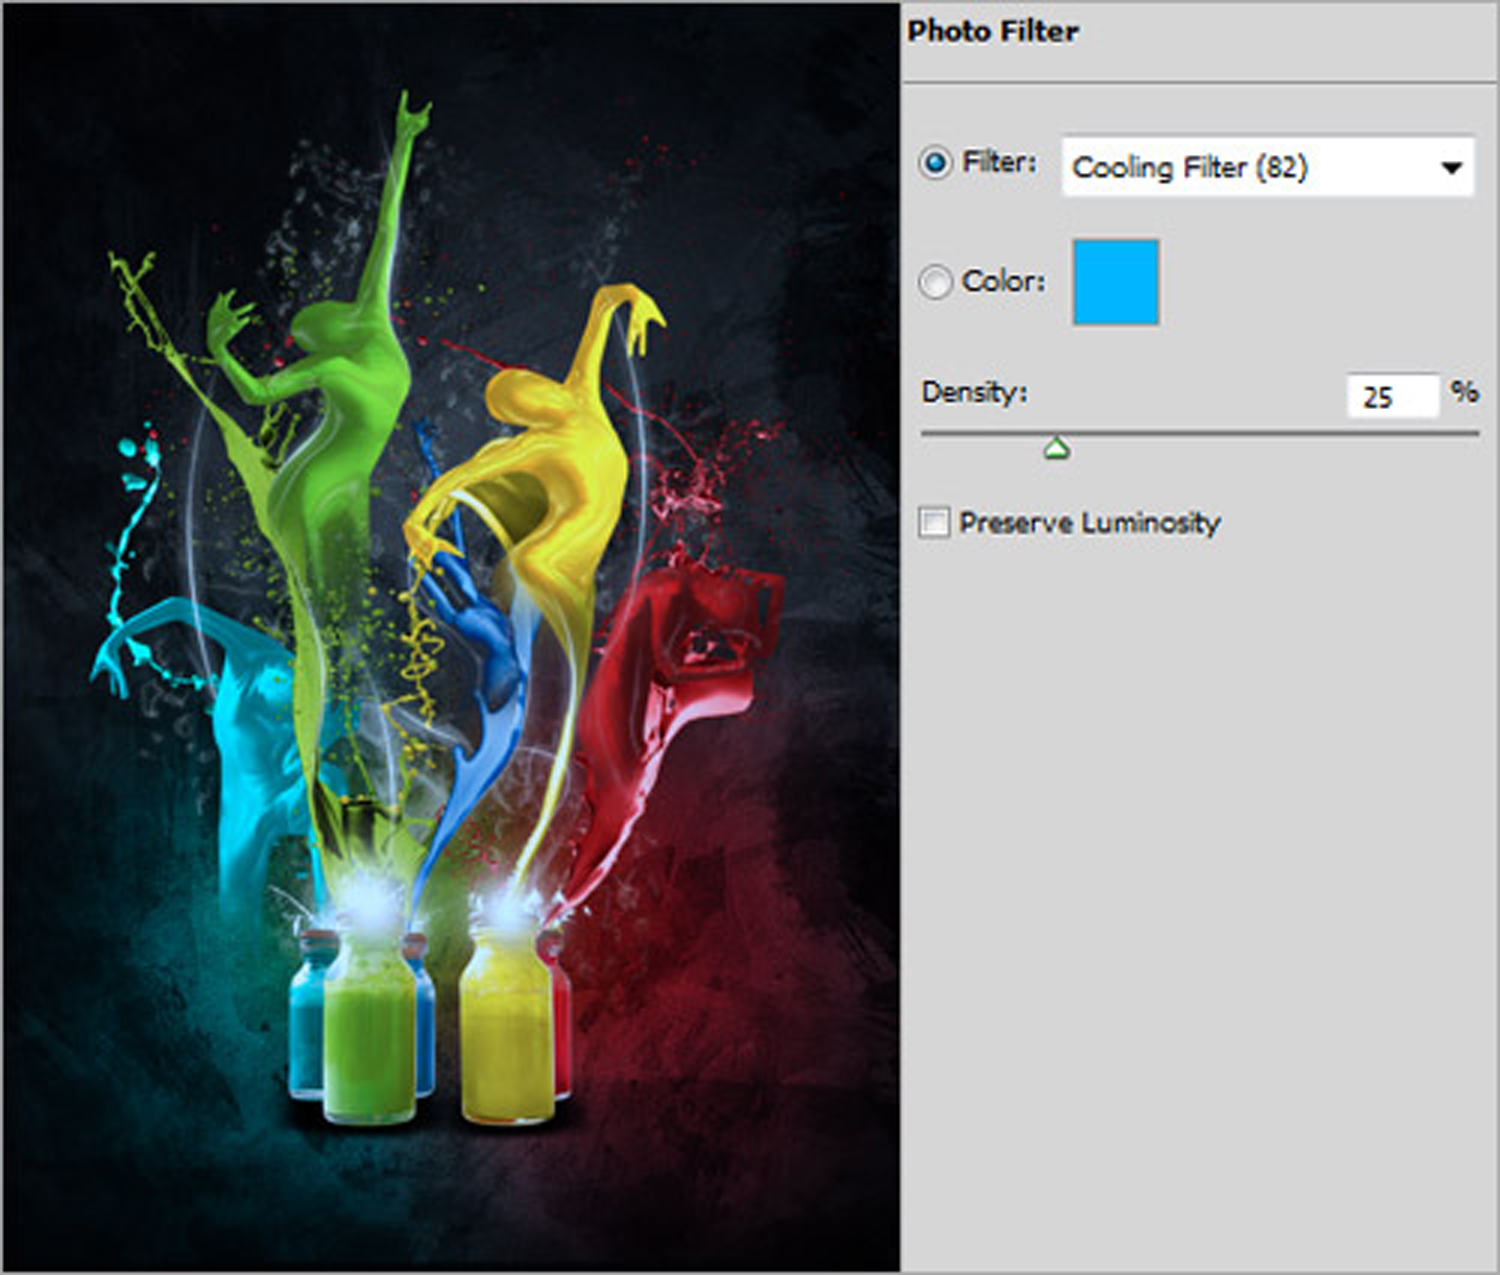Select the Filter radio button
The height and width of the screenshot is (1275, 1500).
[x=935, y=163]
